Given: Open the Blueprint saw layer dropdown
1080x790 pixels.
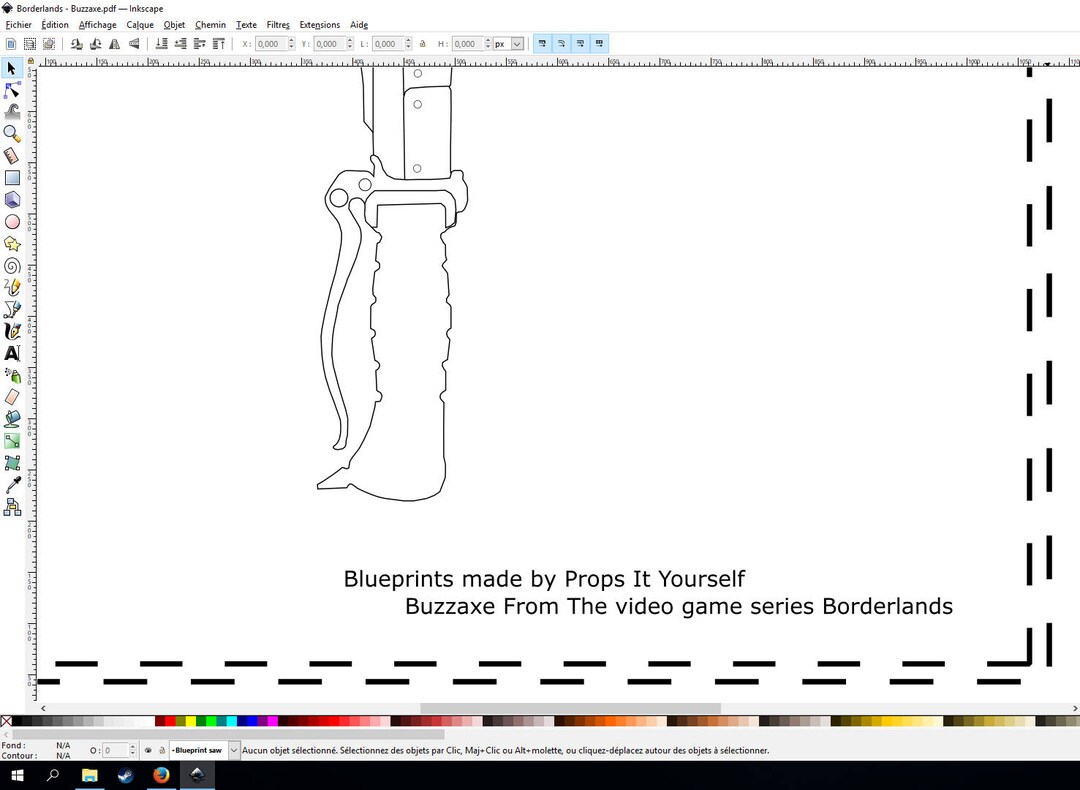Looking at the screenshot, I should pos(233,749).
